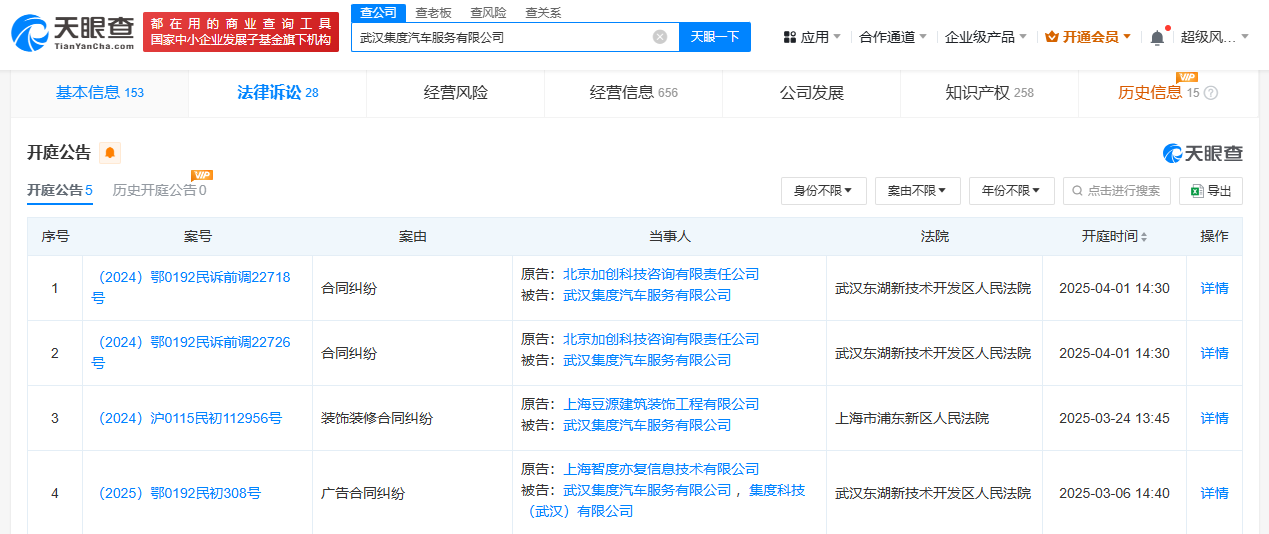The width and height of the screenshot is (1269, 534).
Task: Select the 开庭公告 5 sub-tab
Action: click(60, 190)
